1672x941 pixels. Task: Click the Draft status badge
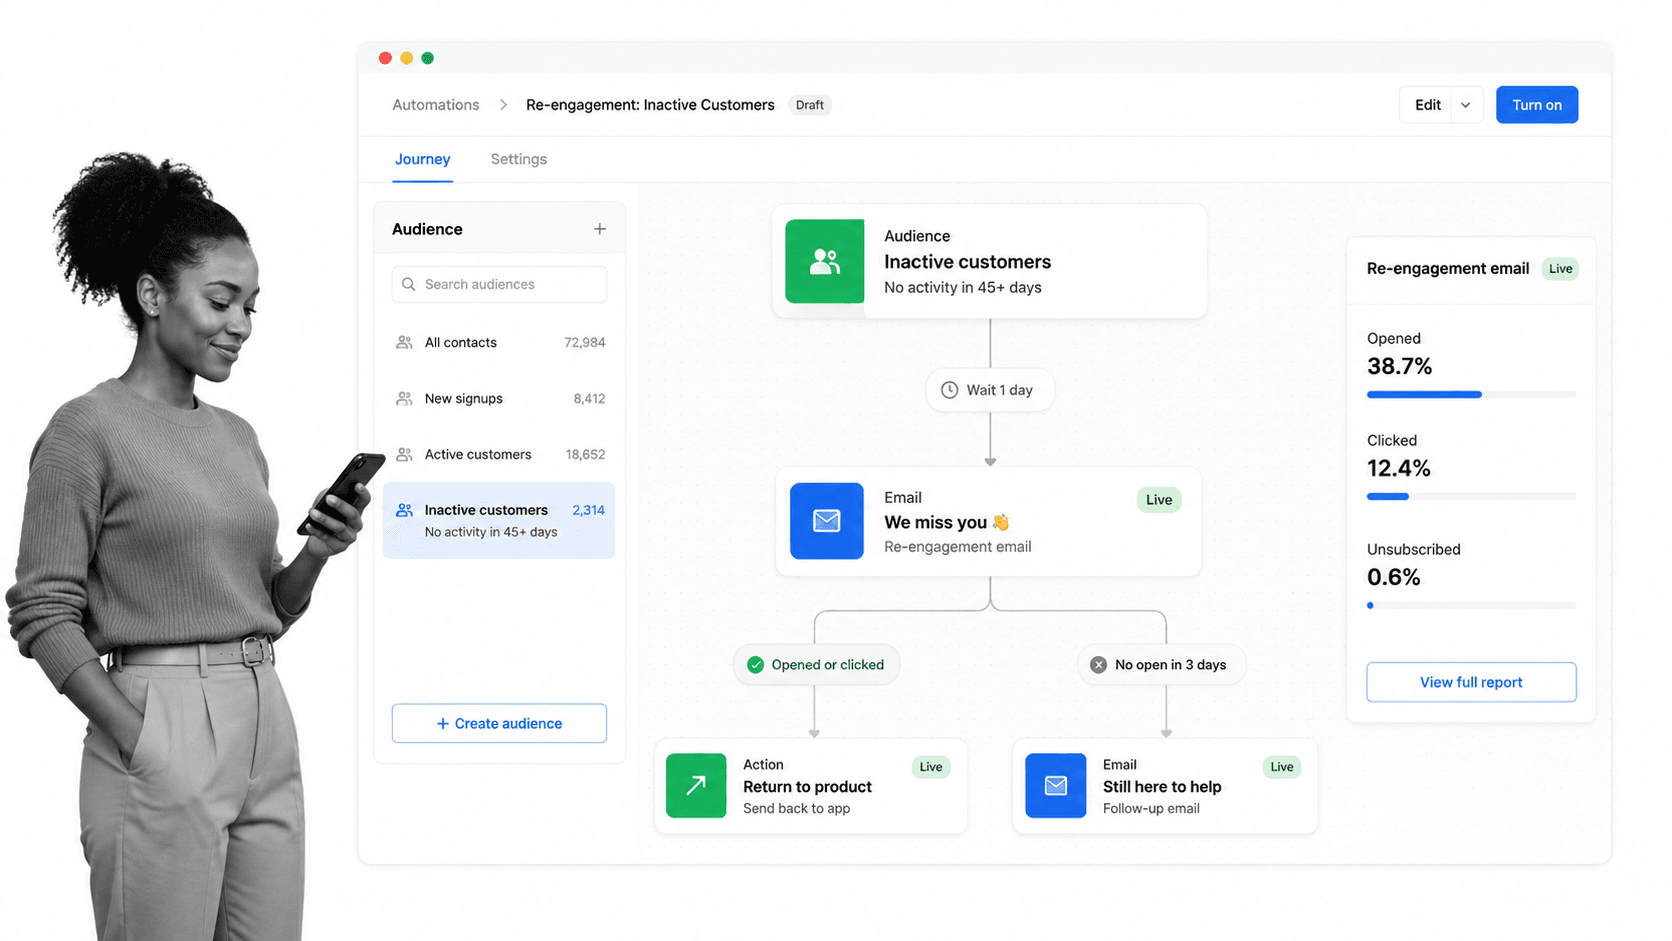(x=810, y=105)
